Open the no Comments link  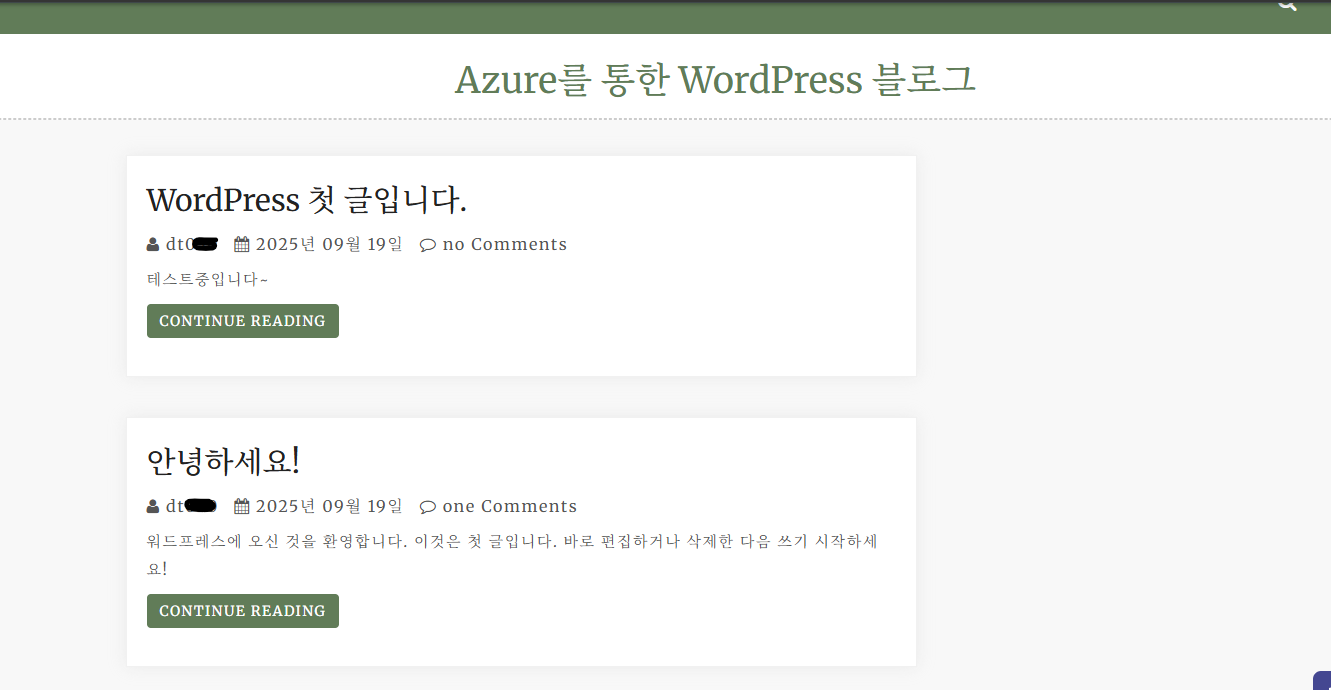coord(505,244)
